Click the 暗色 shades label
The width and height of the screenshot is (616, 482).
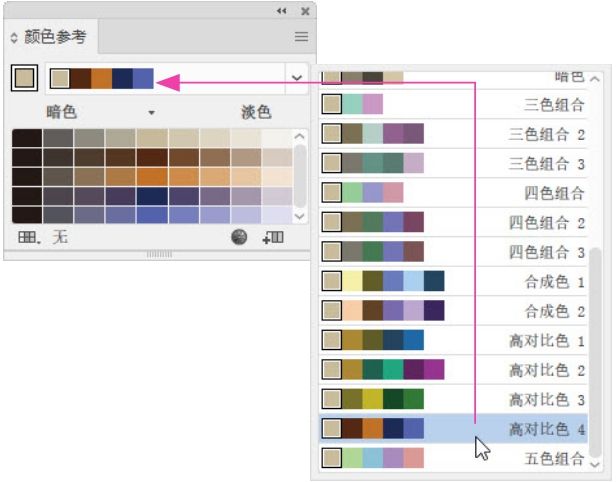[61, 112]
